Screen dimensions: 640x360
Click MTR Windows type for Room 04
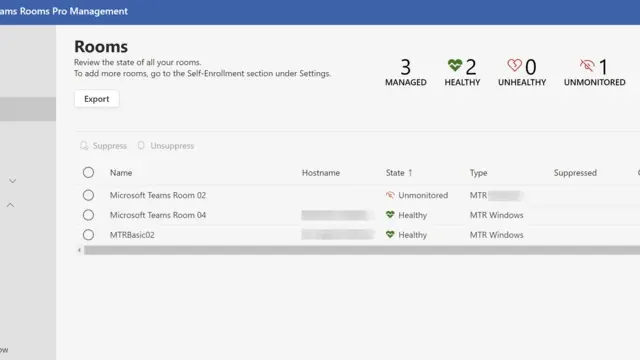point(496,215)
